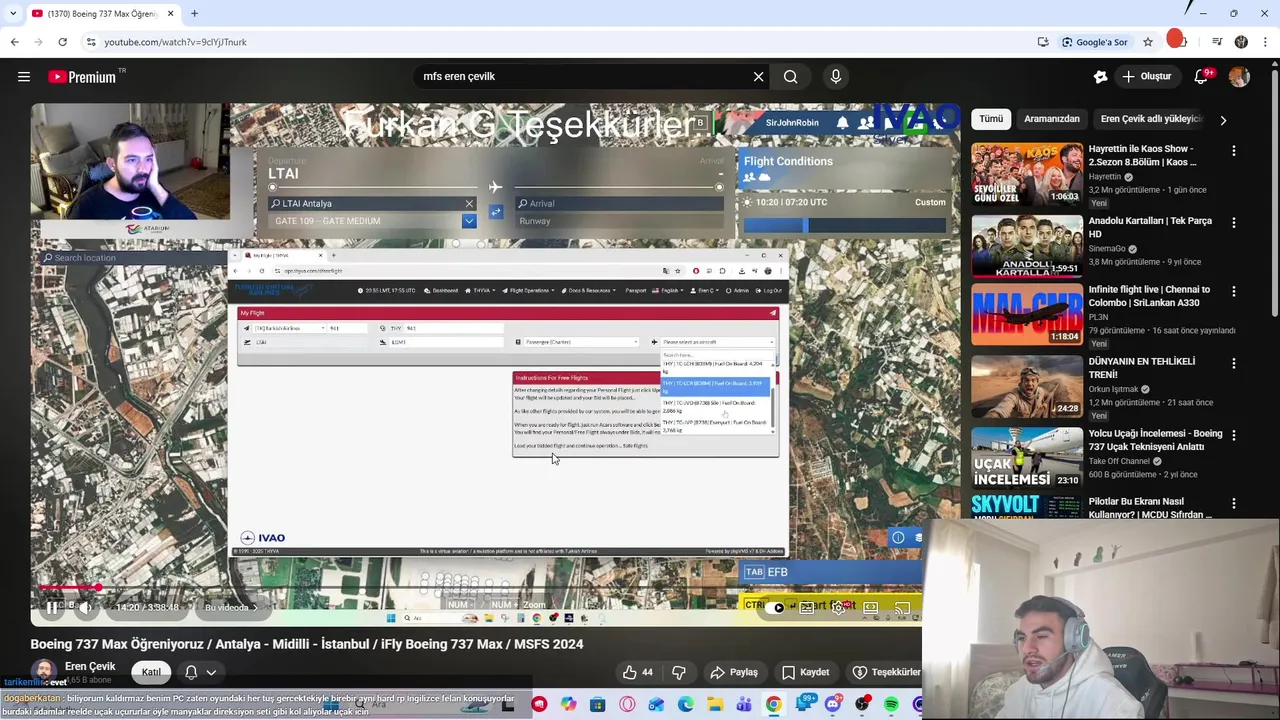Image resolution: width=1280 pixels, height=720 pixels.
Task: Show more filter chips with right arrow
Action: pyautogui.click(x=1223, y=120)
